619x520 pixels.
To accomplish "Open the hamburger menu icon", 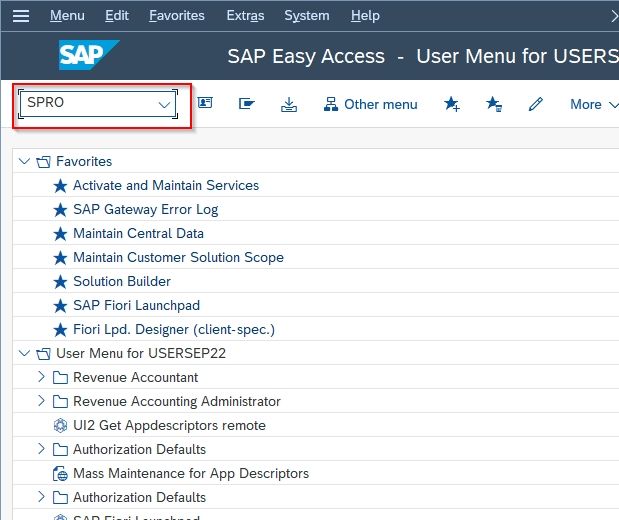I will (x=21, y=16).
